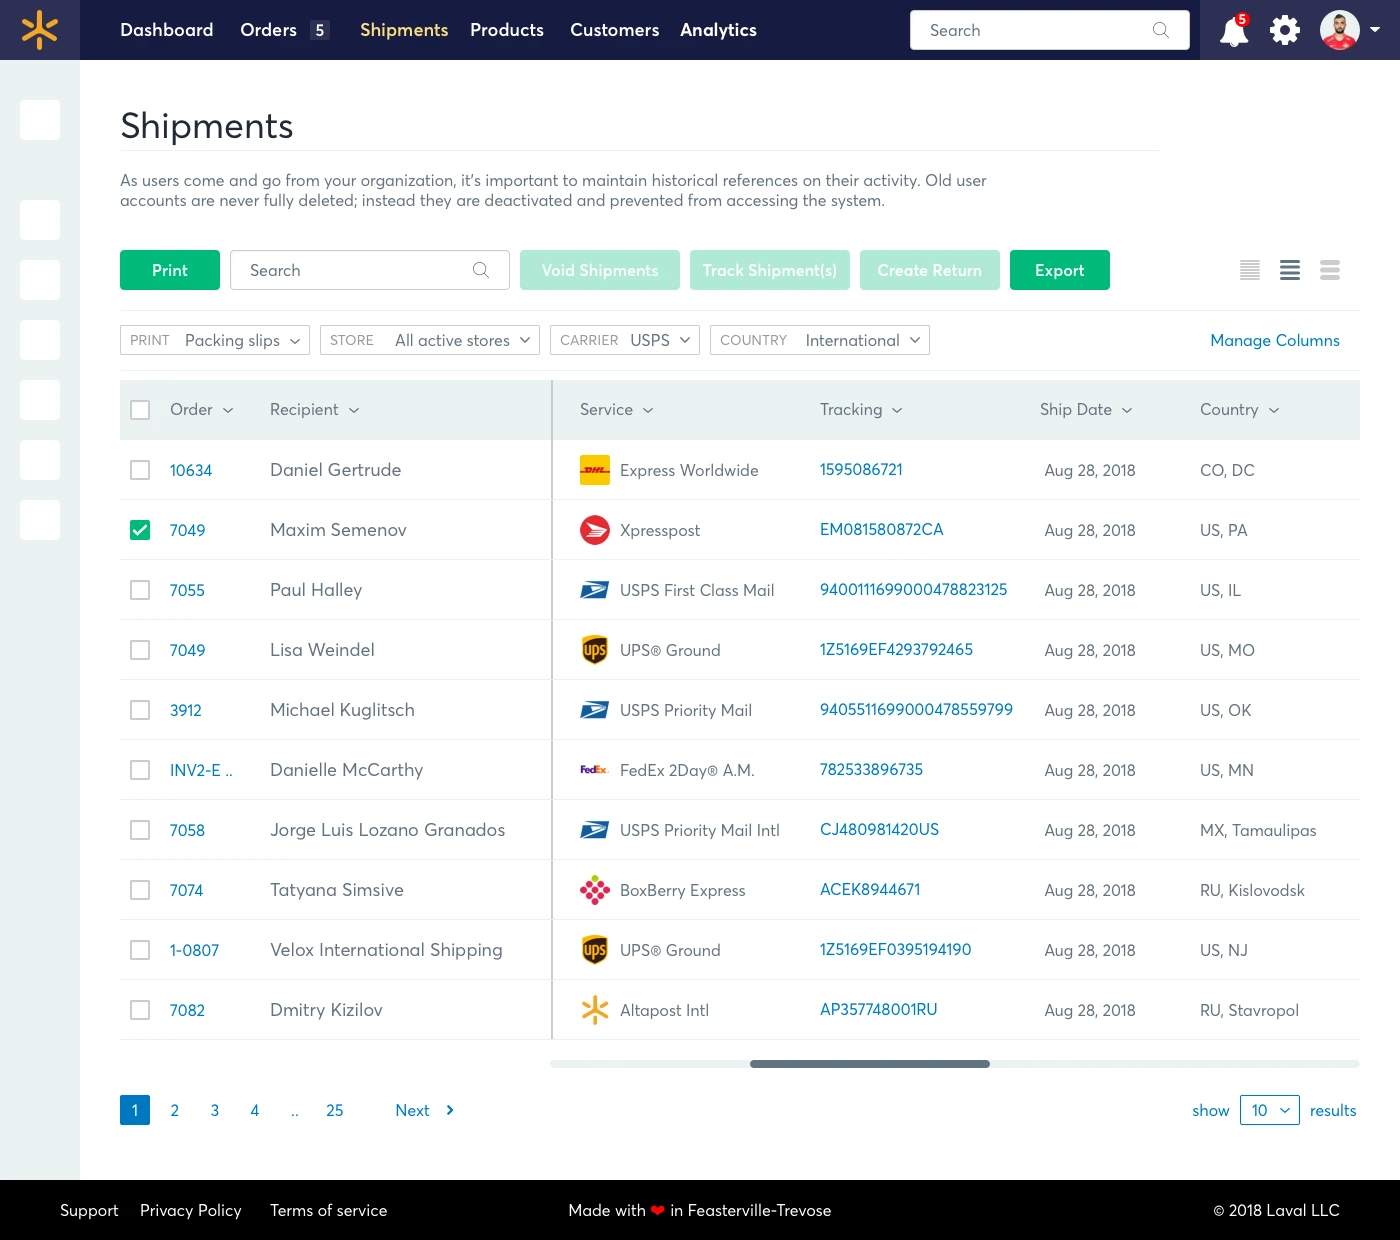Go to page 25 of results

(x=335, y=1110)
